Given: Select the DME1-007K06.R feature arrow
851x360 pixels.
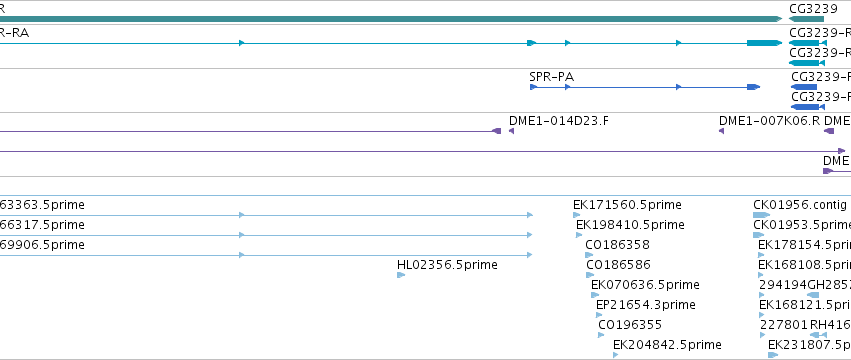Looking at the screenshot, I should pyautogui.click(x=721, y=131).
